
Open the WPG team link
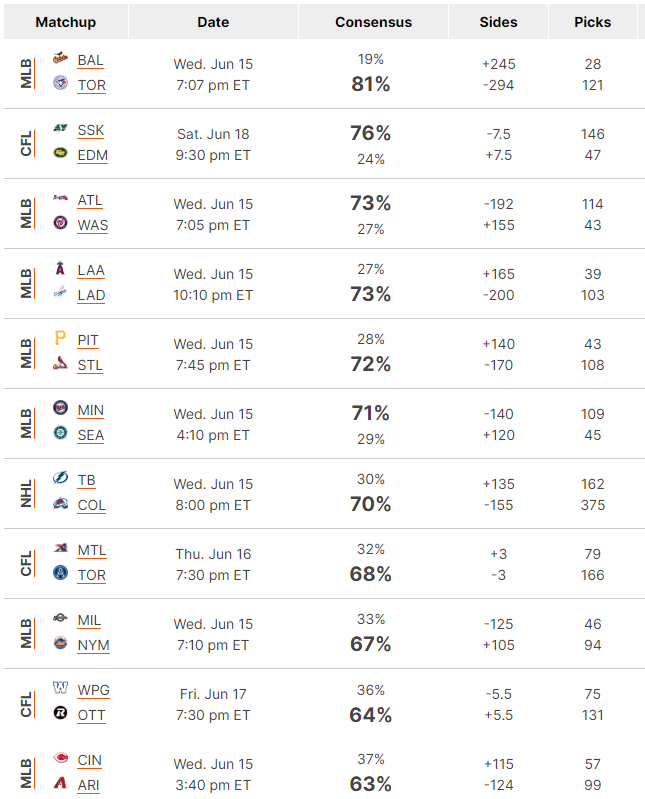point(93,690)
